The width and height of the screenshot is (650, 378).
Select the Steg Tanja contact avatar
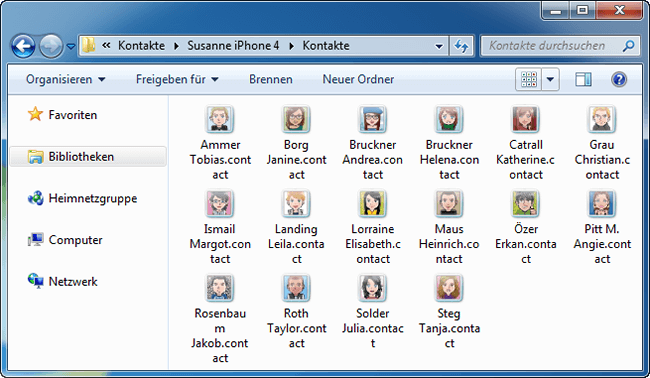pyautogui.click(x=449, y=288)
